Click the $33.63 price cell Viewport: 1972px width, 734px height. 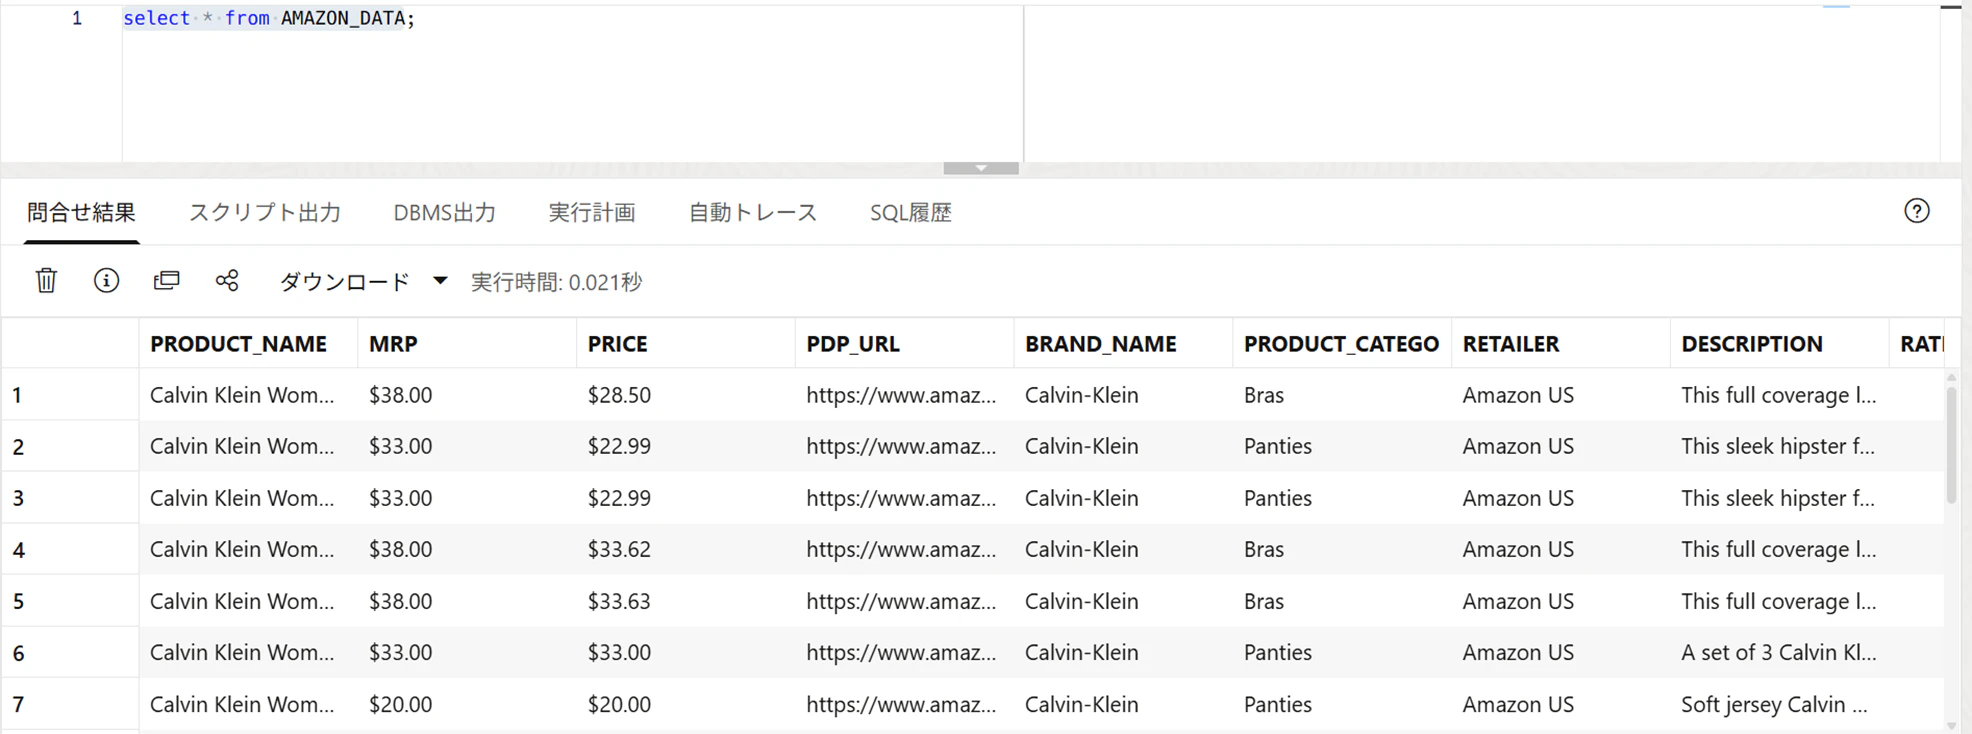686,601
